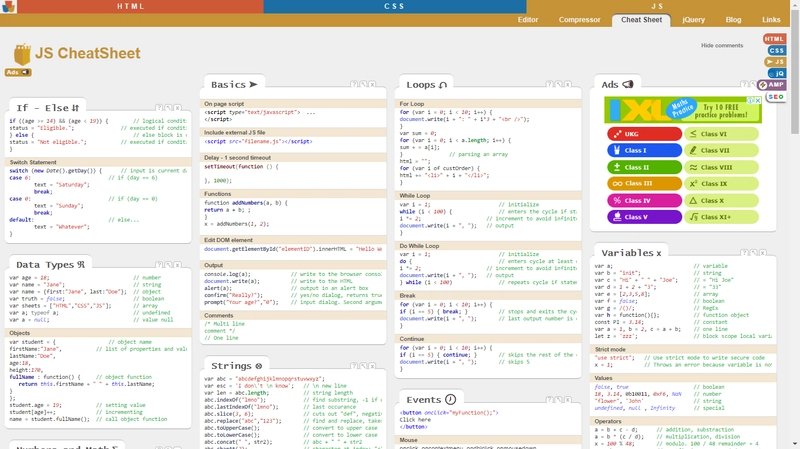The image size is (800, 449).
Task: Click the JS side badge with arrow
Action: [x=775, y=62]
